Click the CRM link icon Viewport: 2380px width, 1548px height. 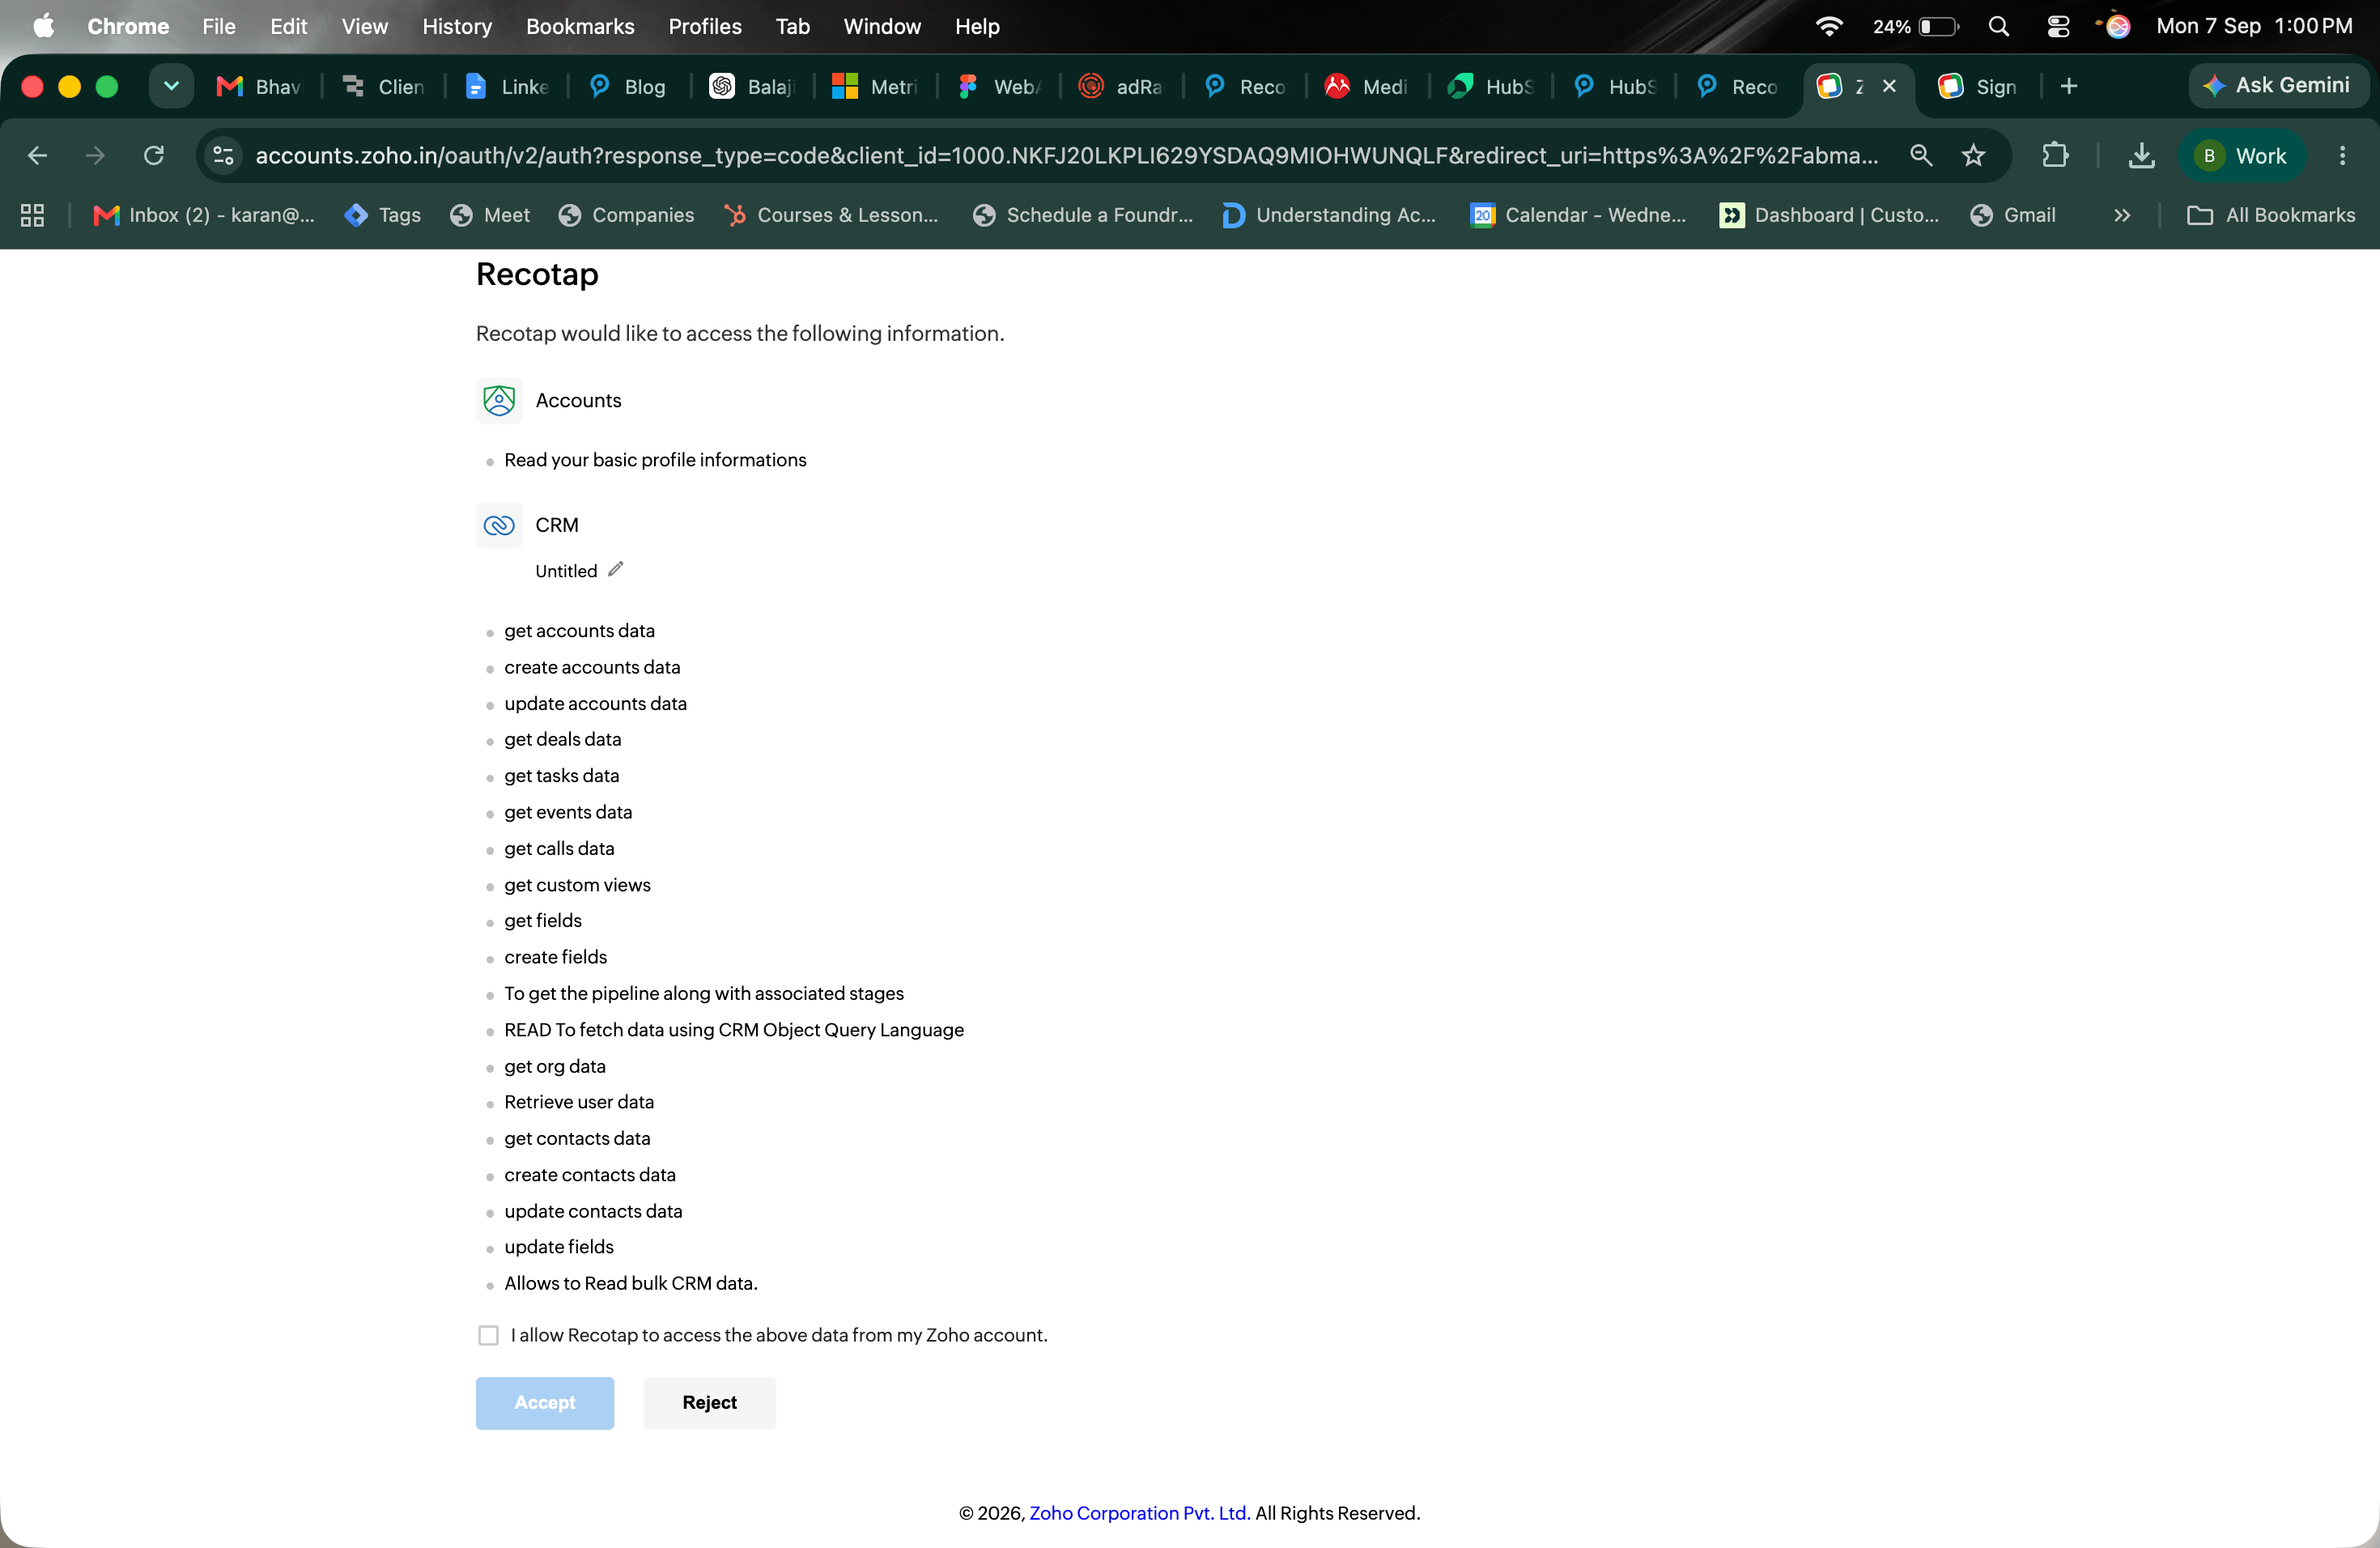499,525
